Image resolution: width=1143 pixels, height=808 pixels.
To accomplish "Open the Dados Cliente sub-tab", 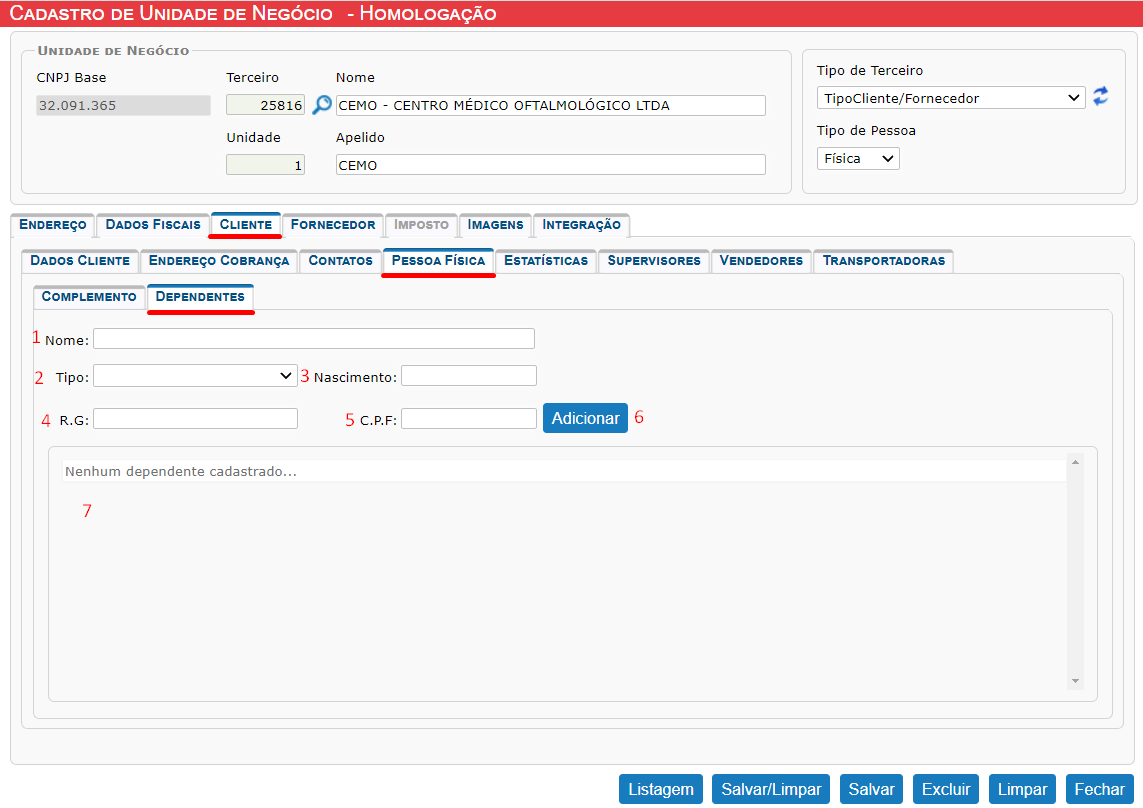I will point(80,260).
